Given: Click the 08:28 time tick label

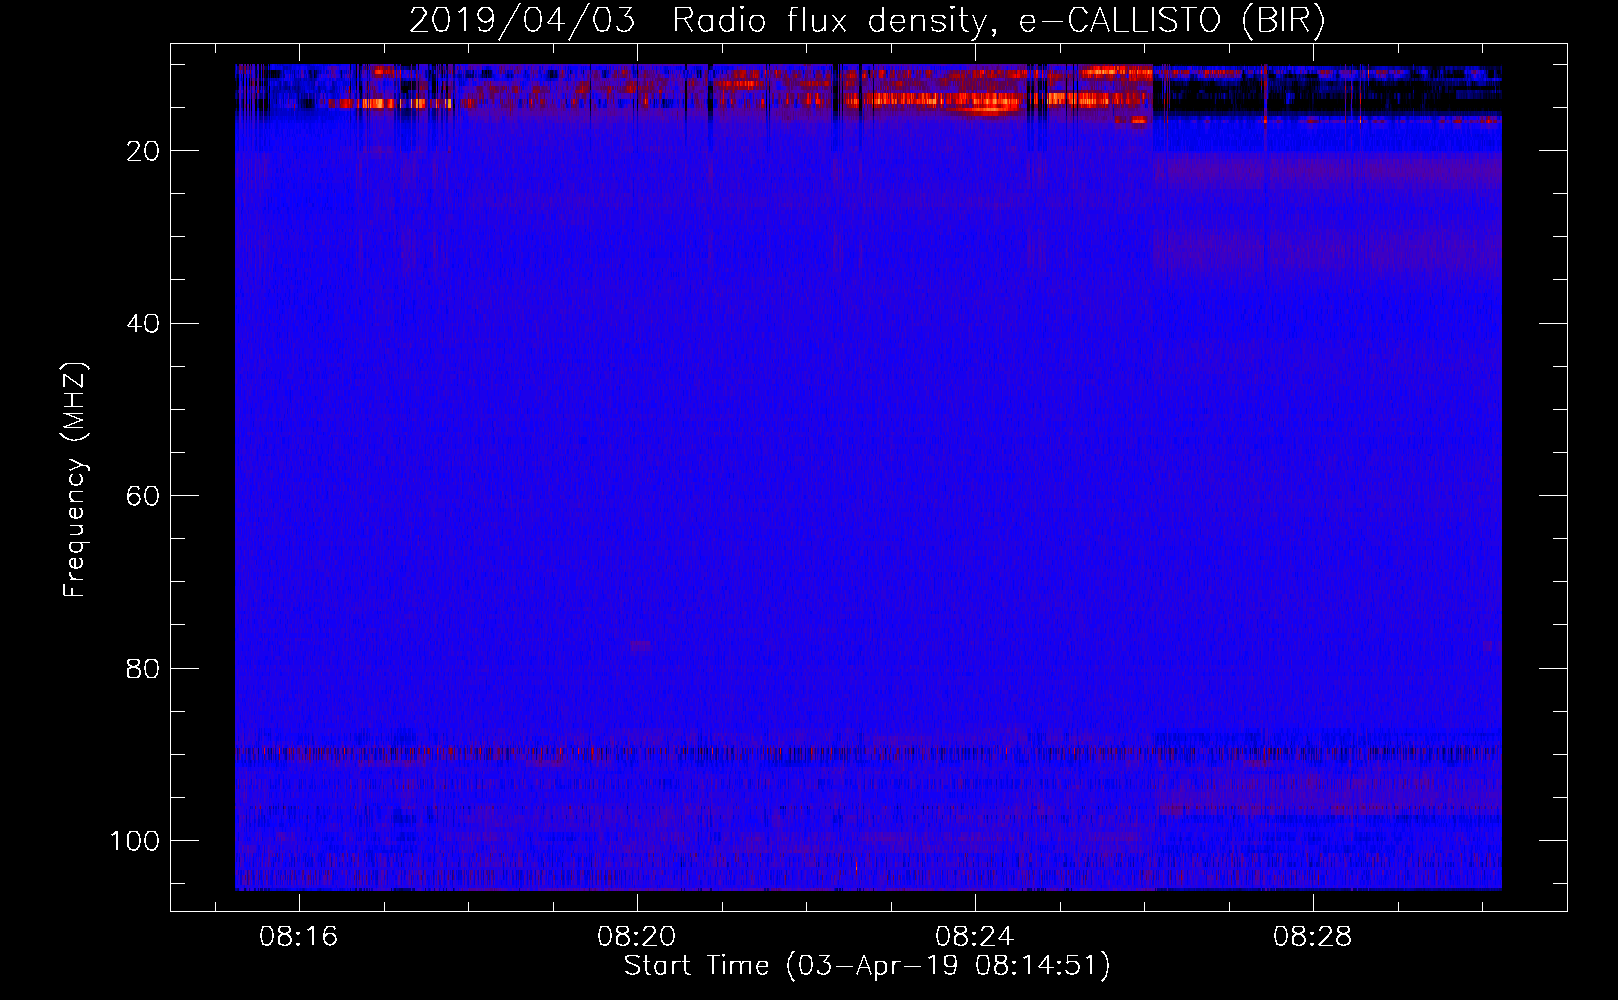Looking at the screenshot, I should tap(1312, 937).
